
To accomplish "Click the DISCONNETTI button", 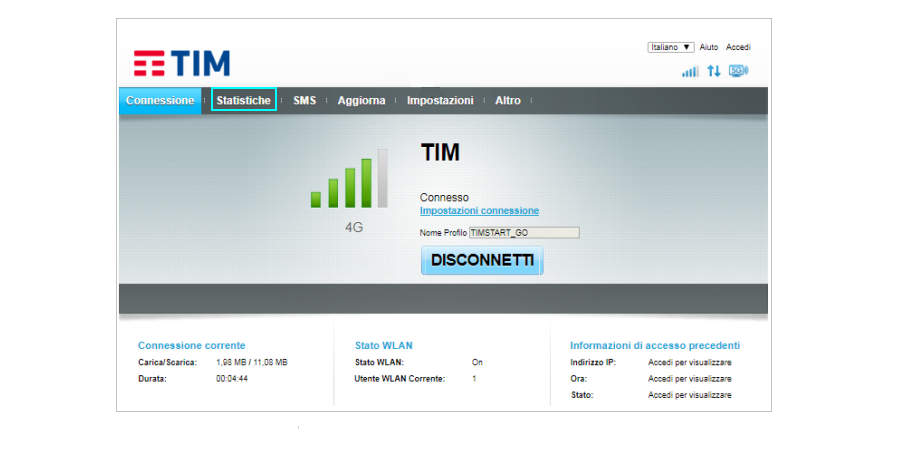I will (482, 261).
